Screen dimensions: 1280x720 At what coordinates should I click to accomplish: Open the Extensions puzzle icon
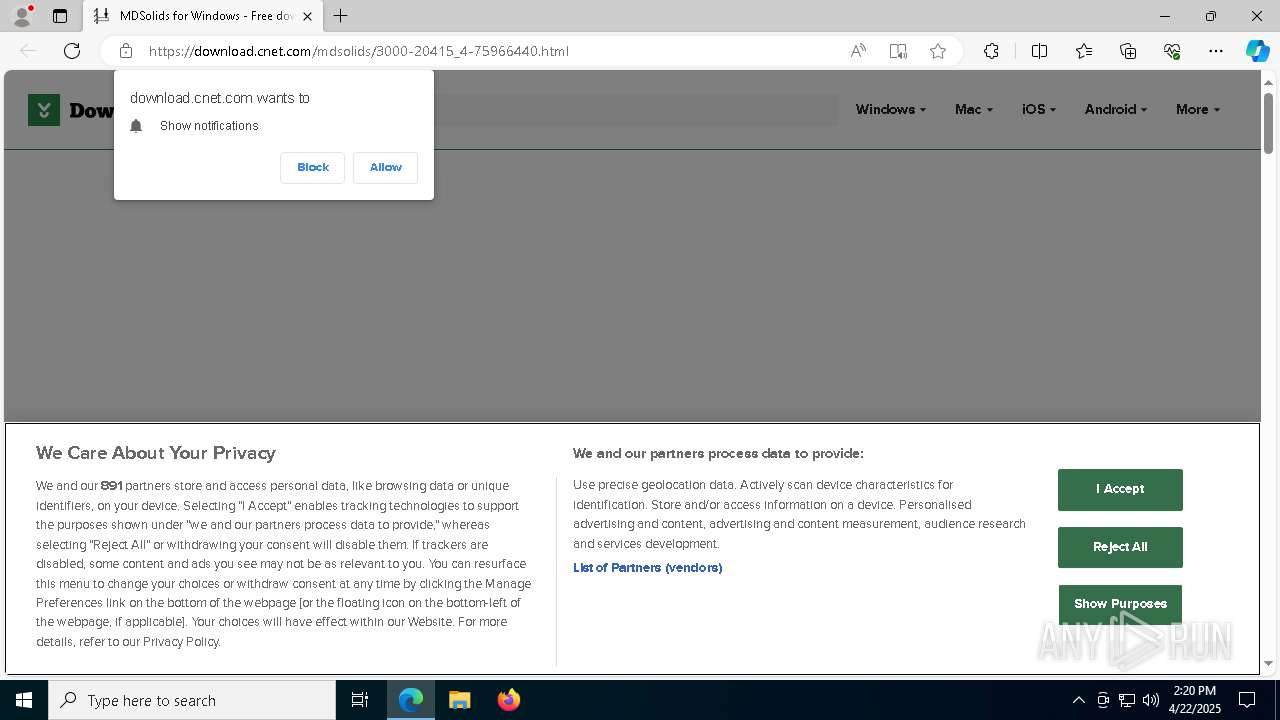pos(991,51)
